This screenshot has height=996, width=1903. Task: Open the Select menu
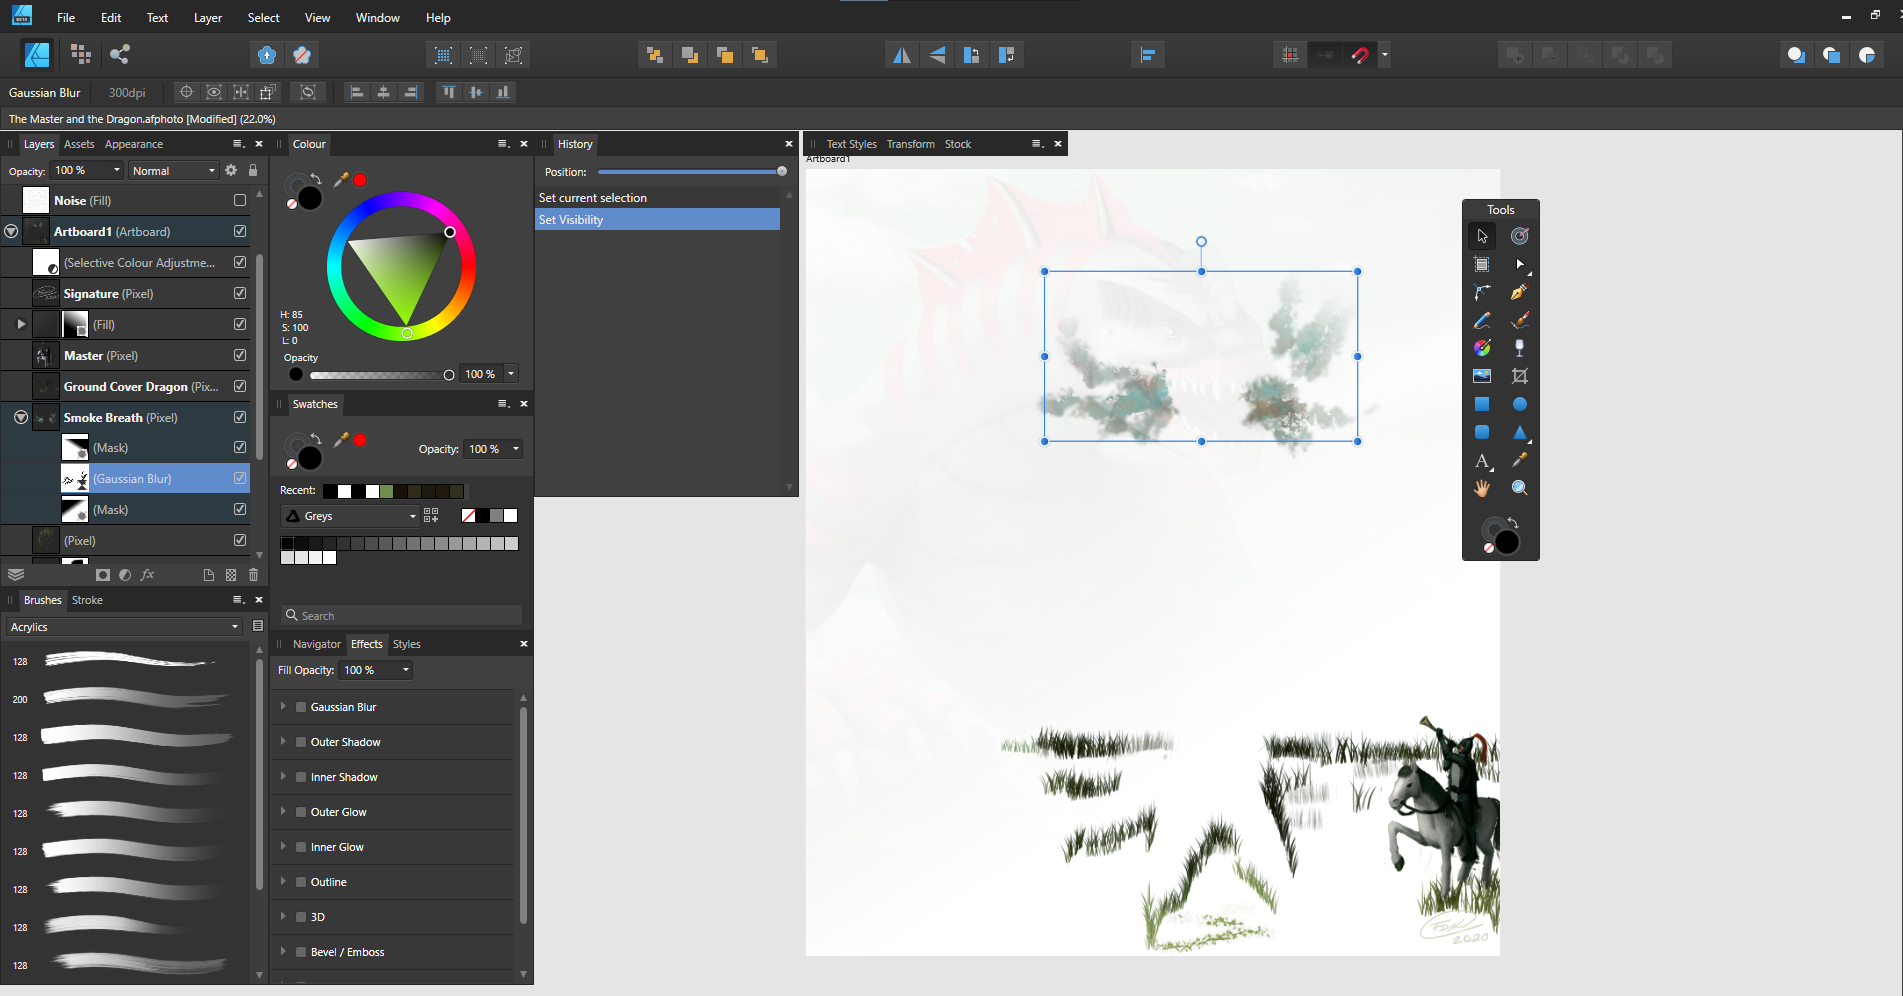pos(264,18)
